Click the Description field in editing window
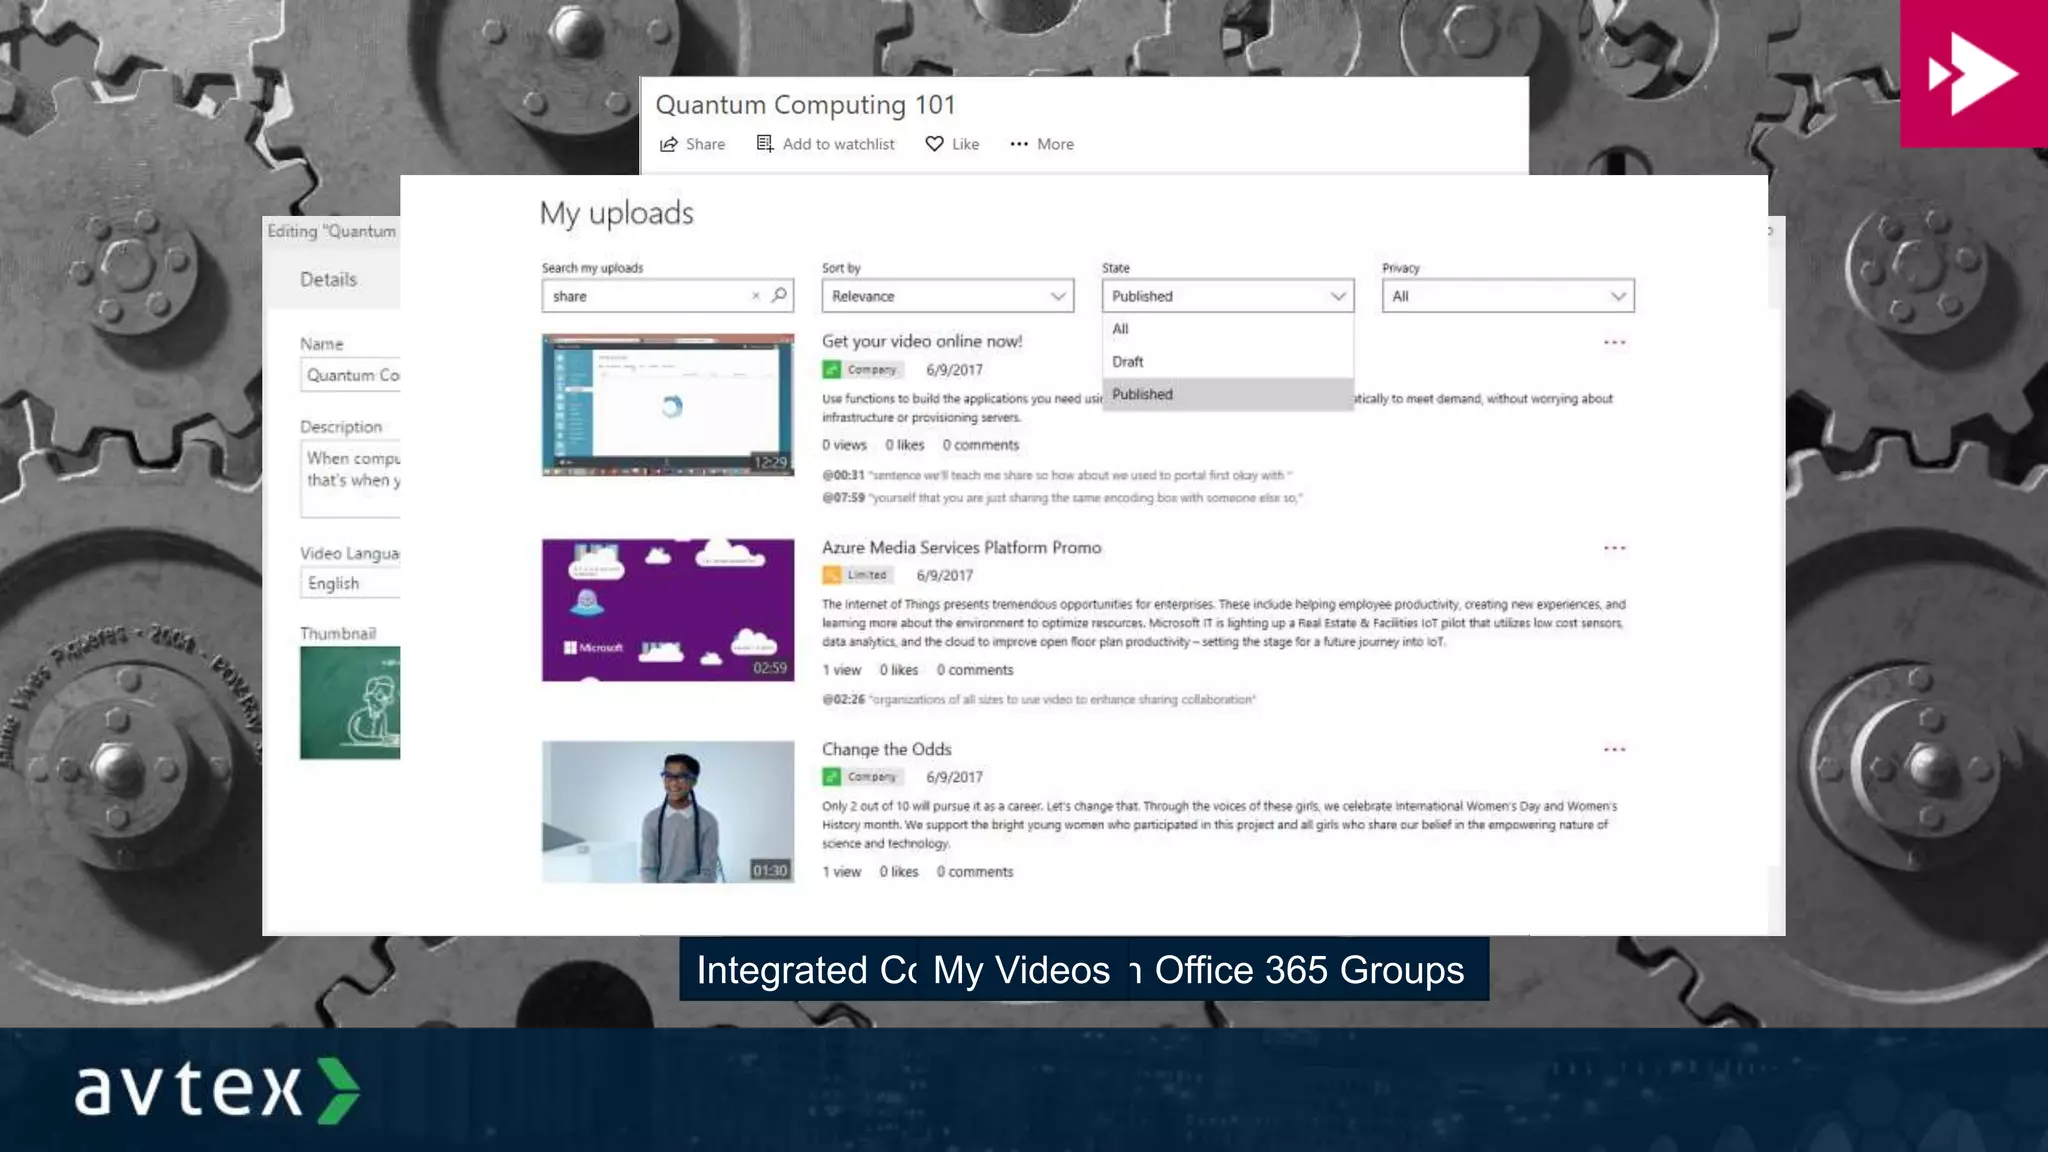The height and width of the screenshot is (1152, 2048). point(350,480)
